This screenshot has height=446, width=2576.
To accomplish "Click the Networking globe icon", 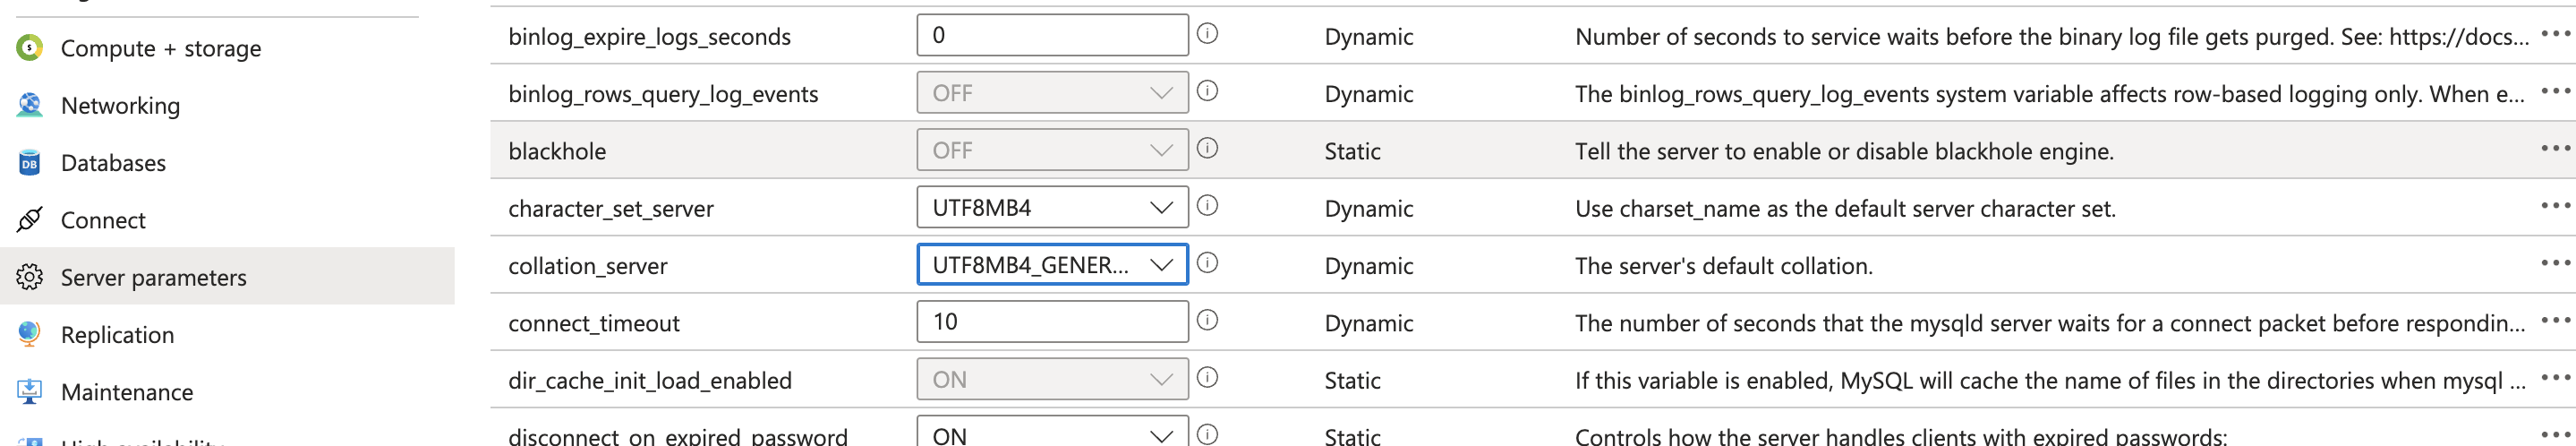I will [30, 104].
